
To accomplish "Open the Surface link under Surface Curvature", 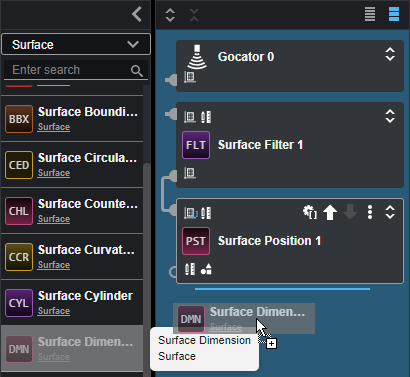I will pos(54,265).
